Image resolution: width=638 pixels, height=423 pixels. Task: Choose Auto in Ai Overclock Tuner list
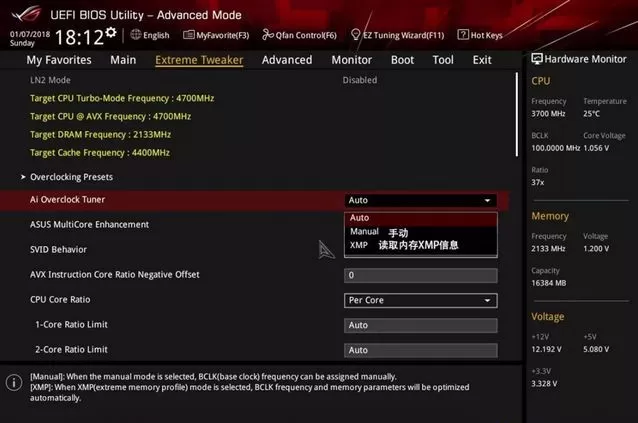420,218
